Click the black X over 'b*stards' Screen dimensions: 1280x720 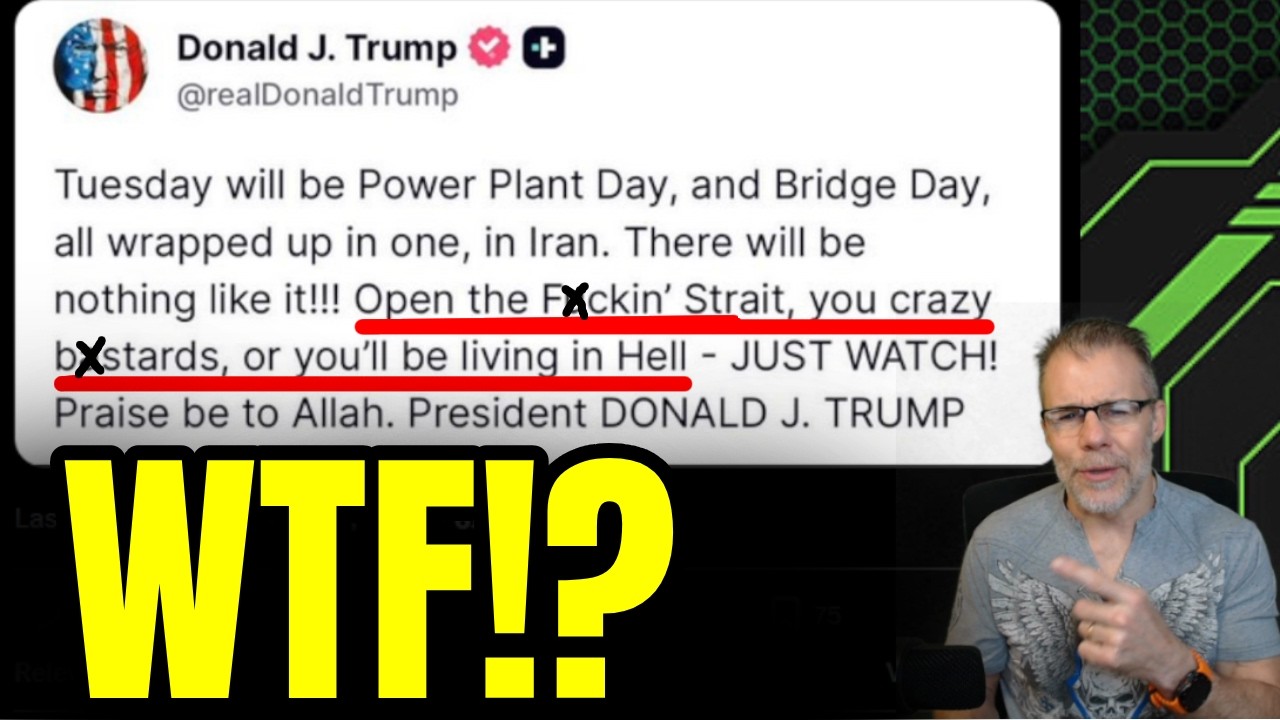coord(90,357)
